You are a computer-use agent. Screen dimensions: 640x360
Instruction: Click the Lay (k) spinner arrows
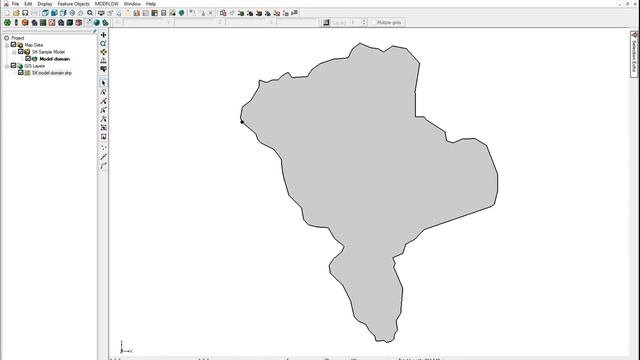pyautogui.click(x=364, y=22)
